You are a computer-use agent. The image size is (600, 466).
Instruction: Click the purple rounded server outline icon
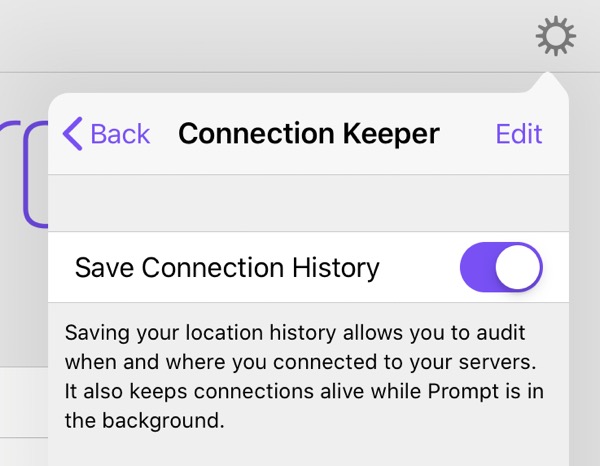click(x=36, y=174)
